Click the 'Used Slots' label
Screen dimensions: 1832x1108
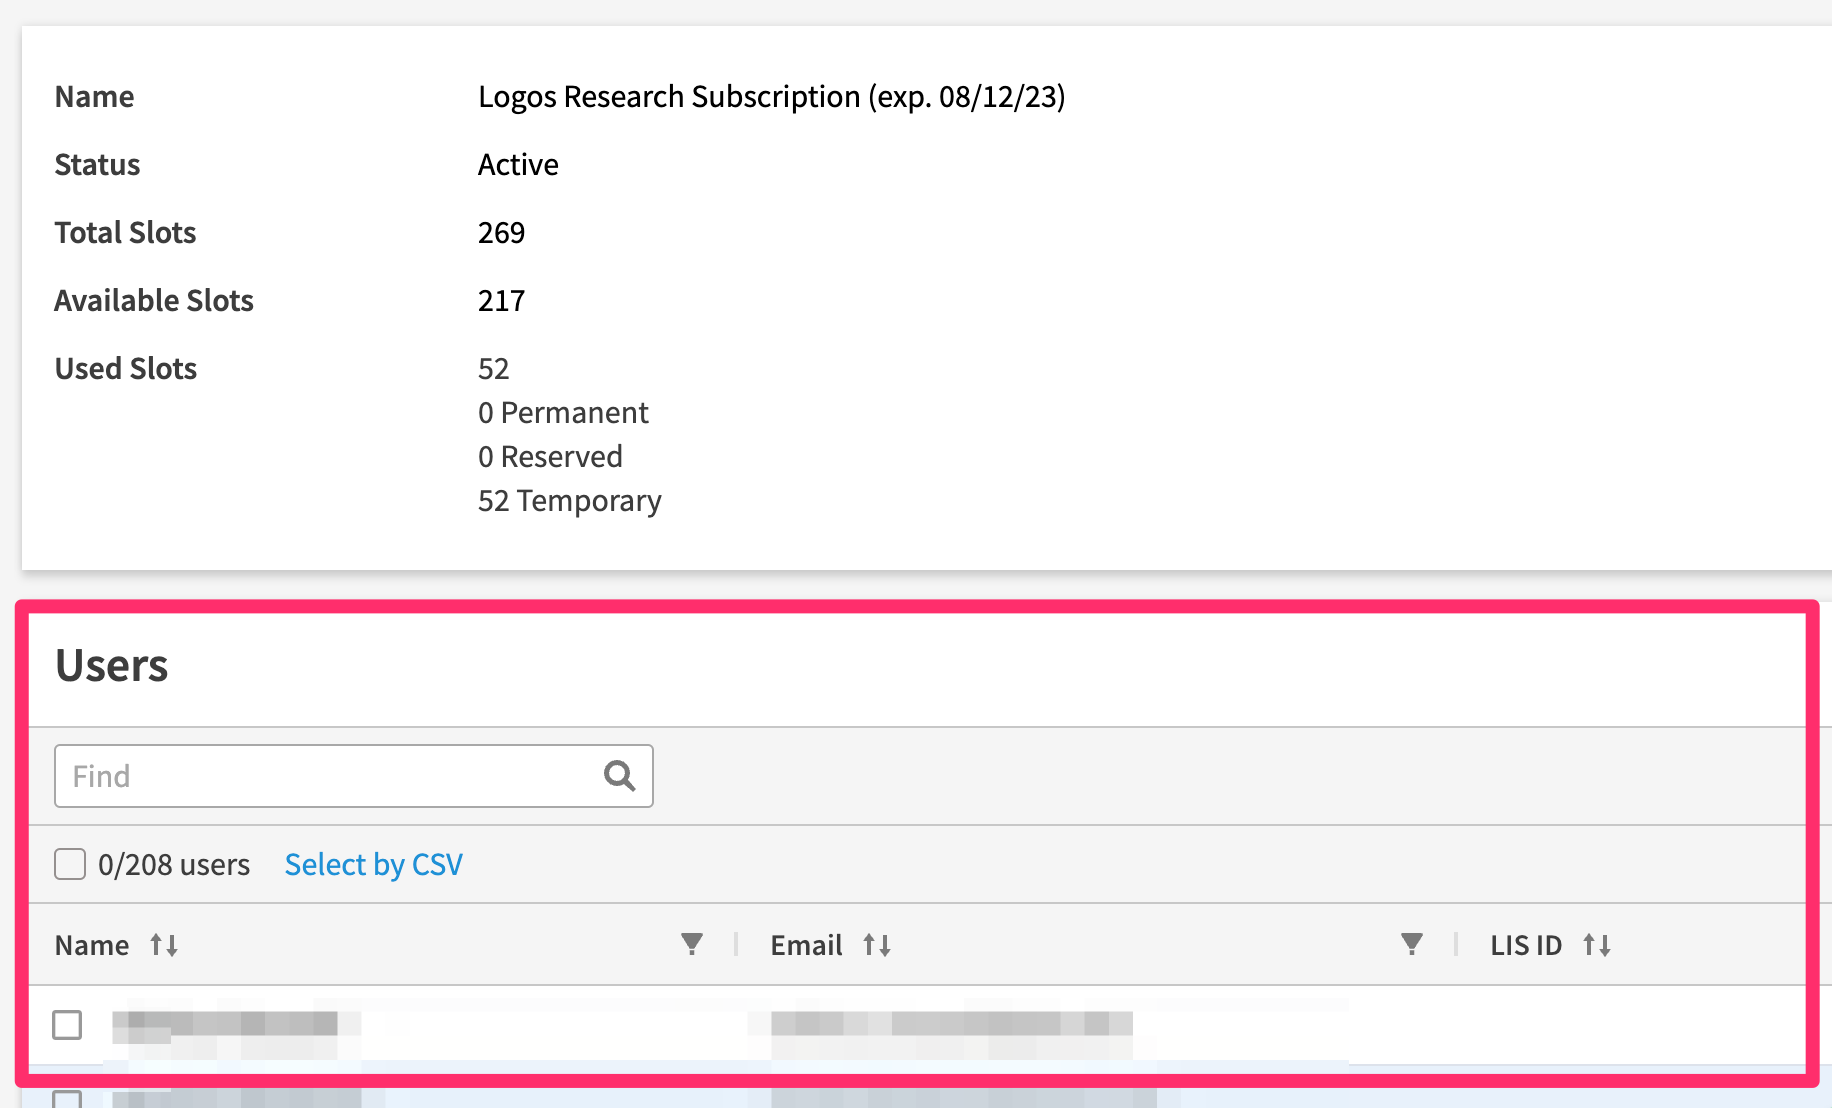point(126,368)
